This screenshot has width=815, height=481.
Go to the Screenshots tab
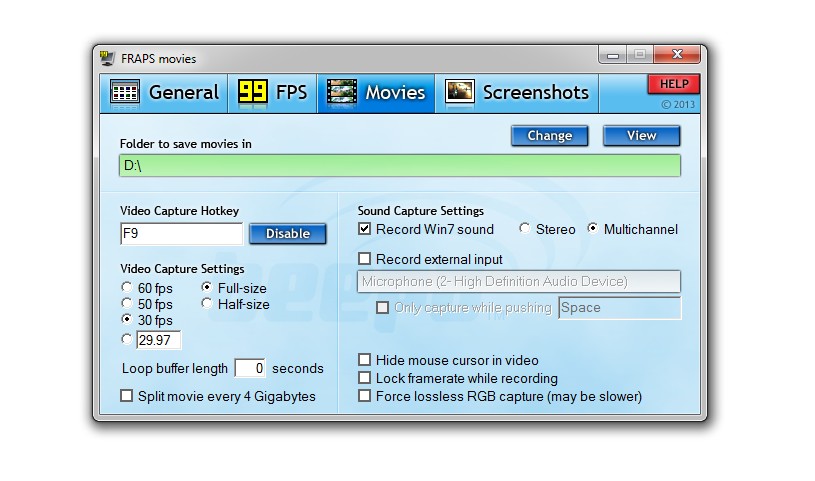517,93
